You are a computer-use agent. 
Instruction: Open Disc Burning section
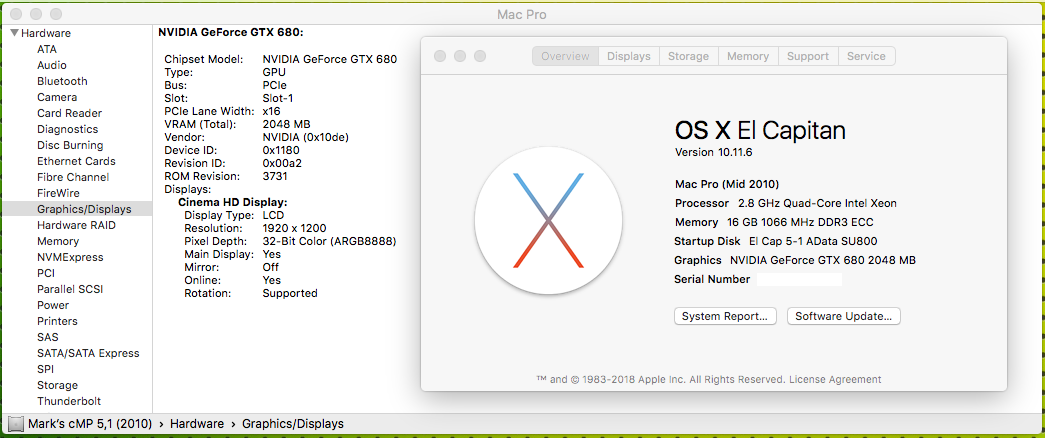click(x=70, y=145)
